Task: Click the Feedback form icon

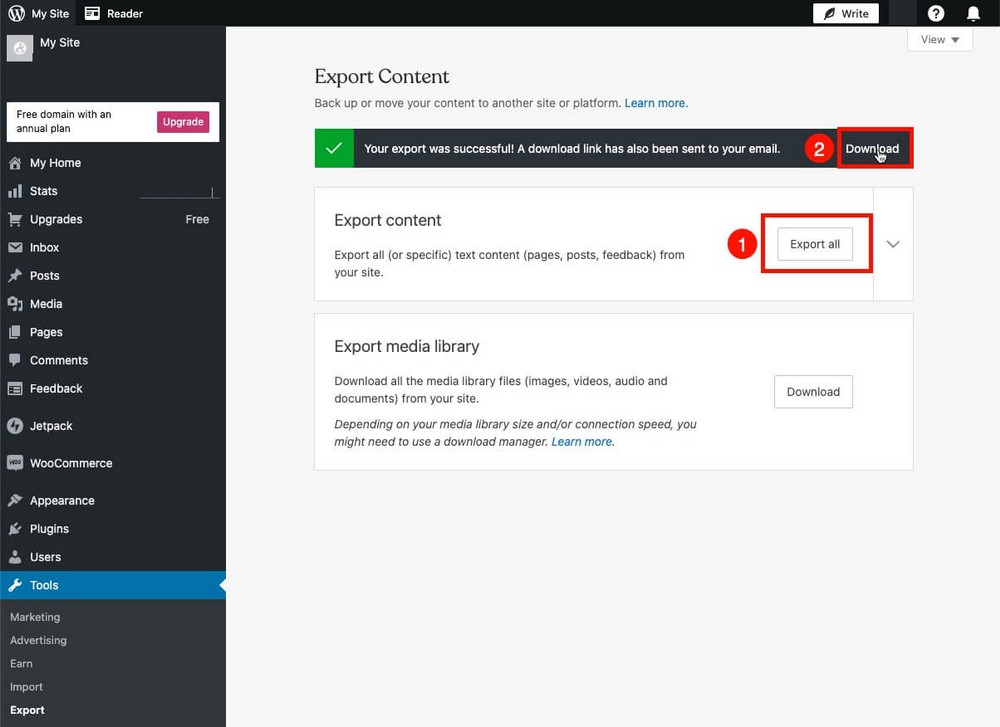Action: (x=15, y=388)
